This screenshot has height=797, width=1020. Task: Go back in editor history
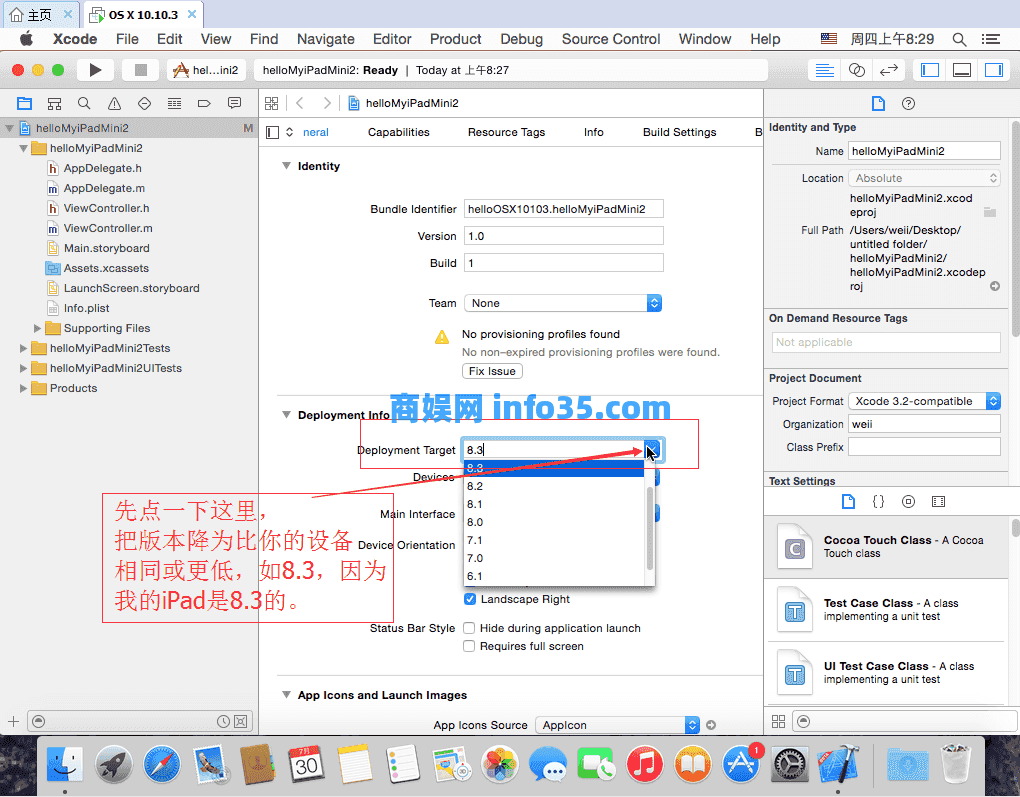pos(300,103)
